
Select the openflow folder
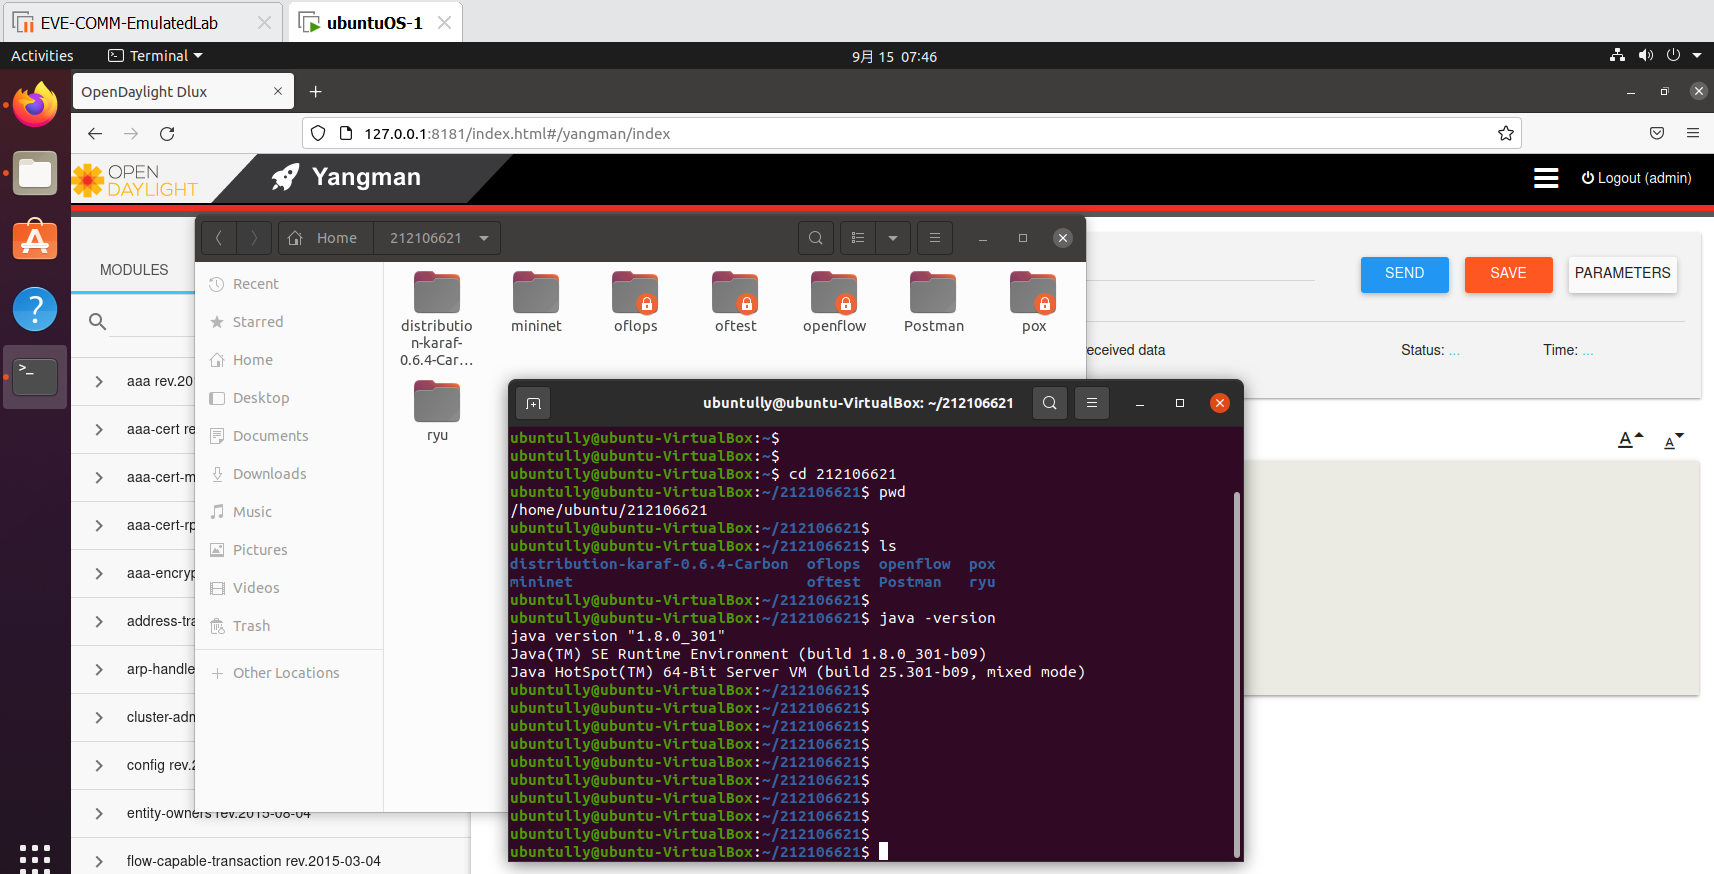click(x=834, y=302)
